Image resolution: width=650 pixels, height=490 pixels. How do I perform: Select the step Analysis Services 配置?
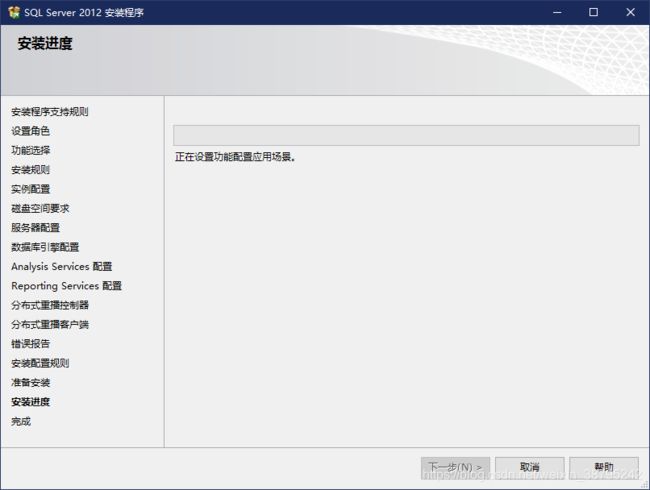click(61, 266)
